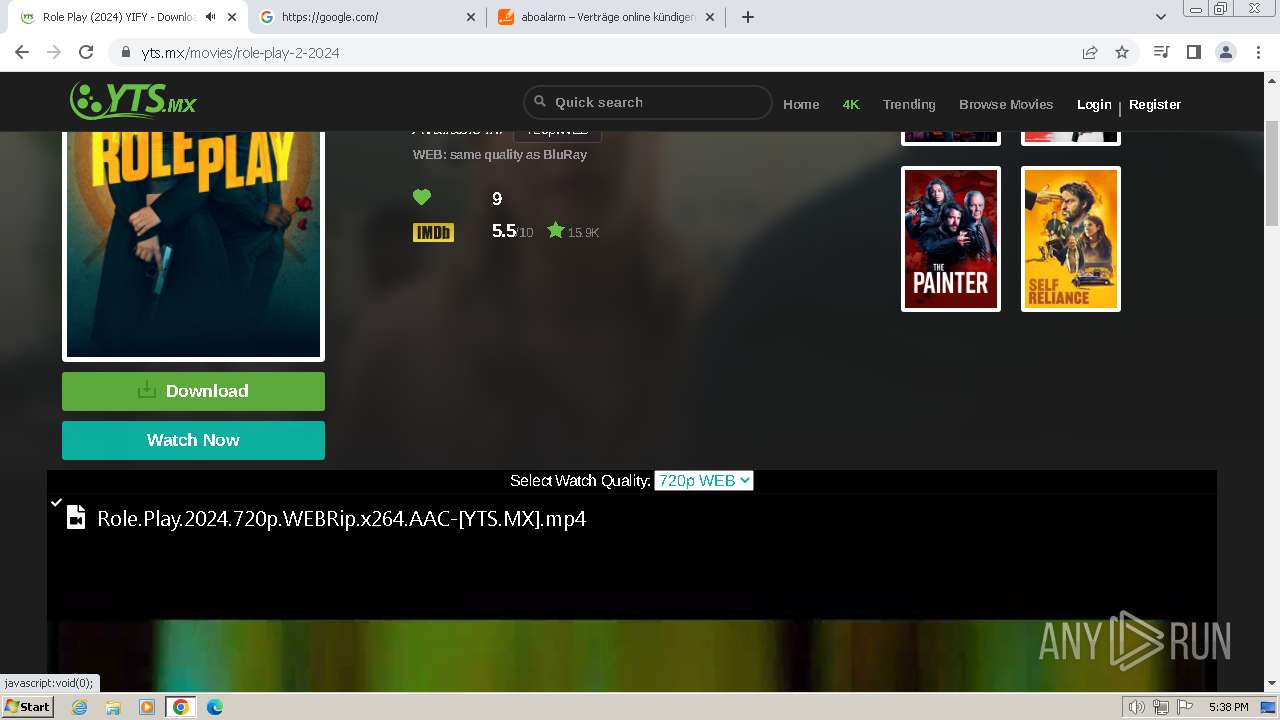Click the padlock site info icon

point(126,53)
